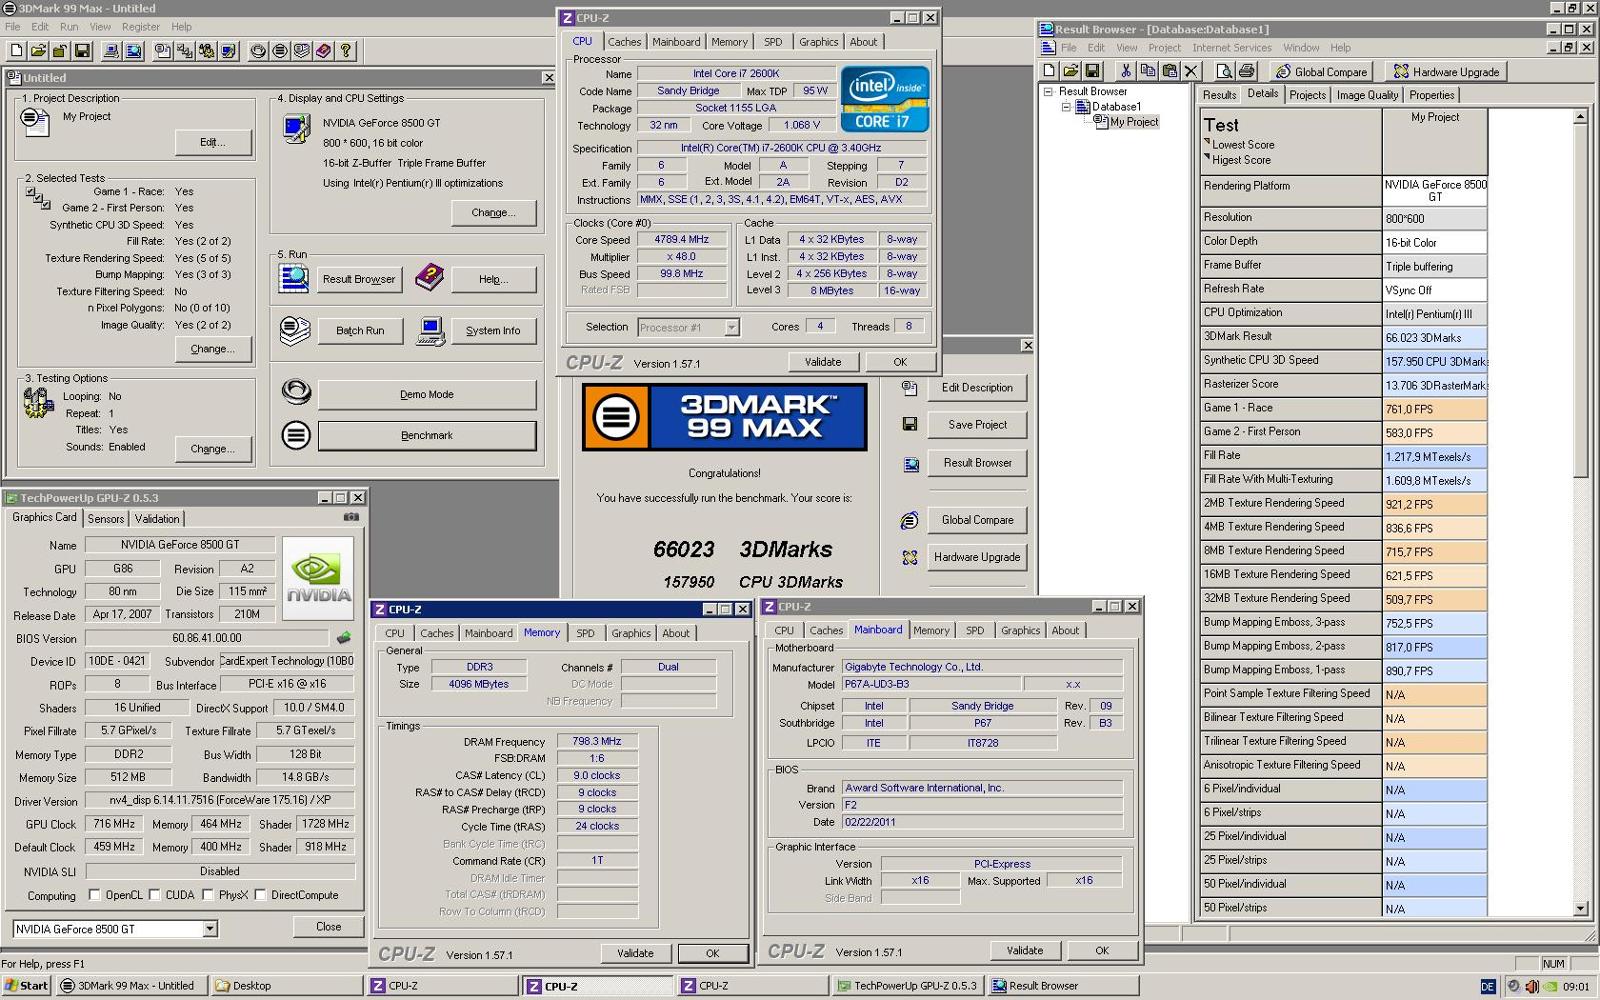
Task: Click the Save Project button
Action: (977, 424)
